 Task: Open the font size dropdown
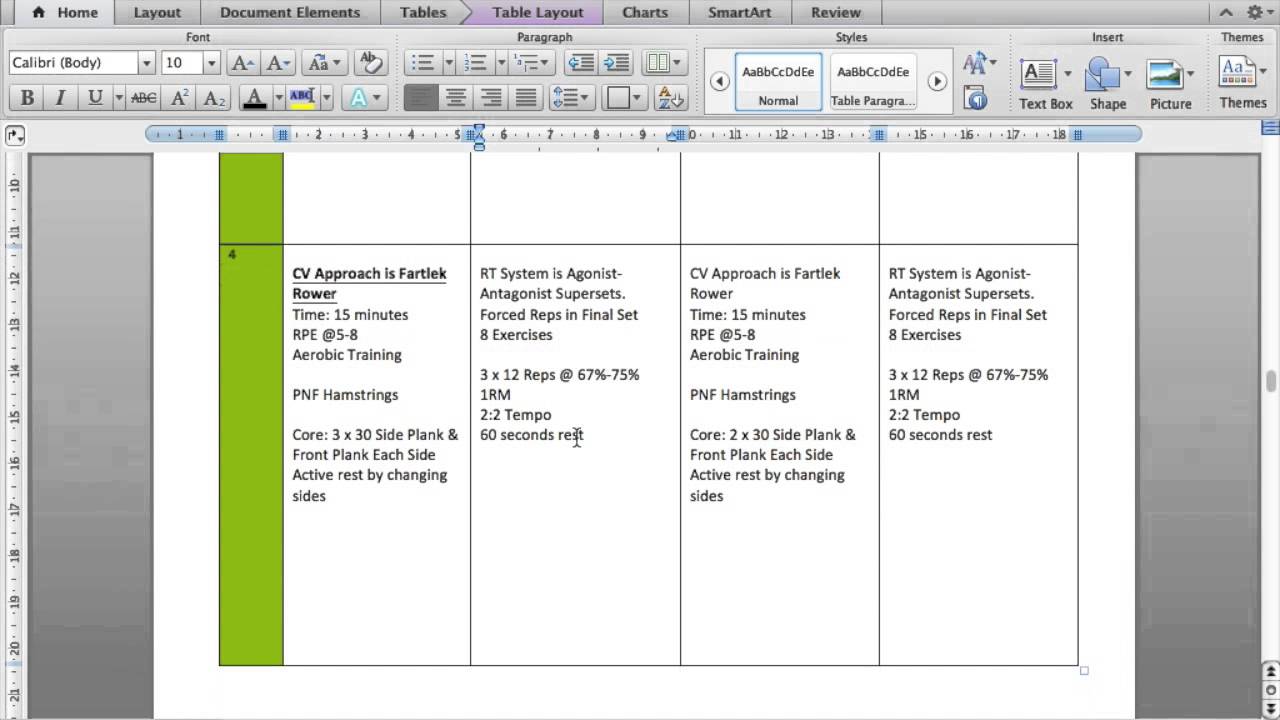(211, 63)
